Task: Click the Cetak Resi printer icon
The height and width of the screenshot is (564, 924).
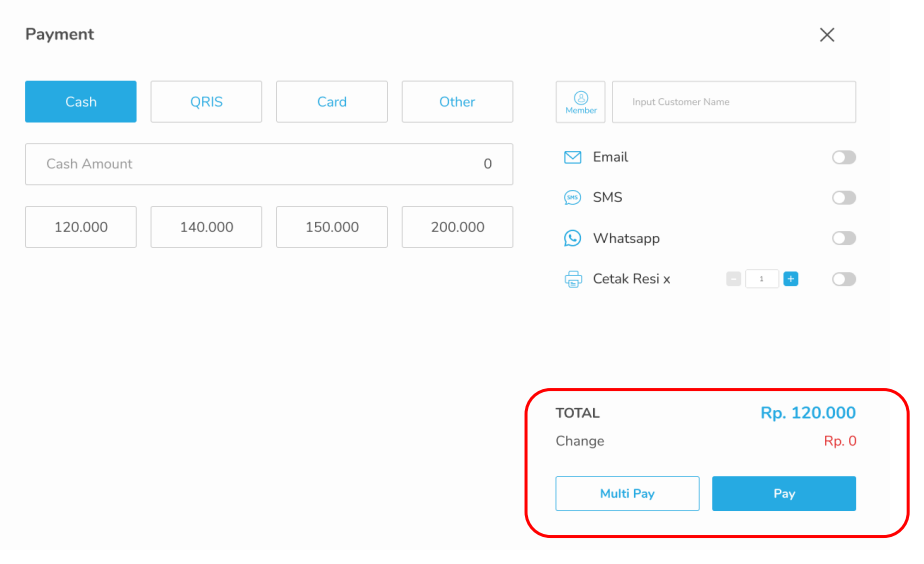Action: coord(573,280)
